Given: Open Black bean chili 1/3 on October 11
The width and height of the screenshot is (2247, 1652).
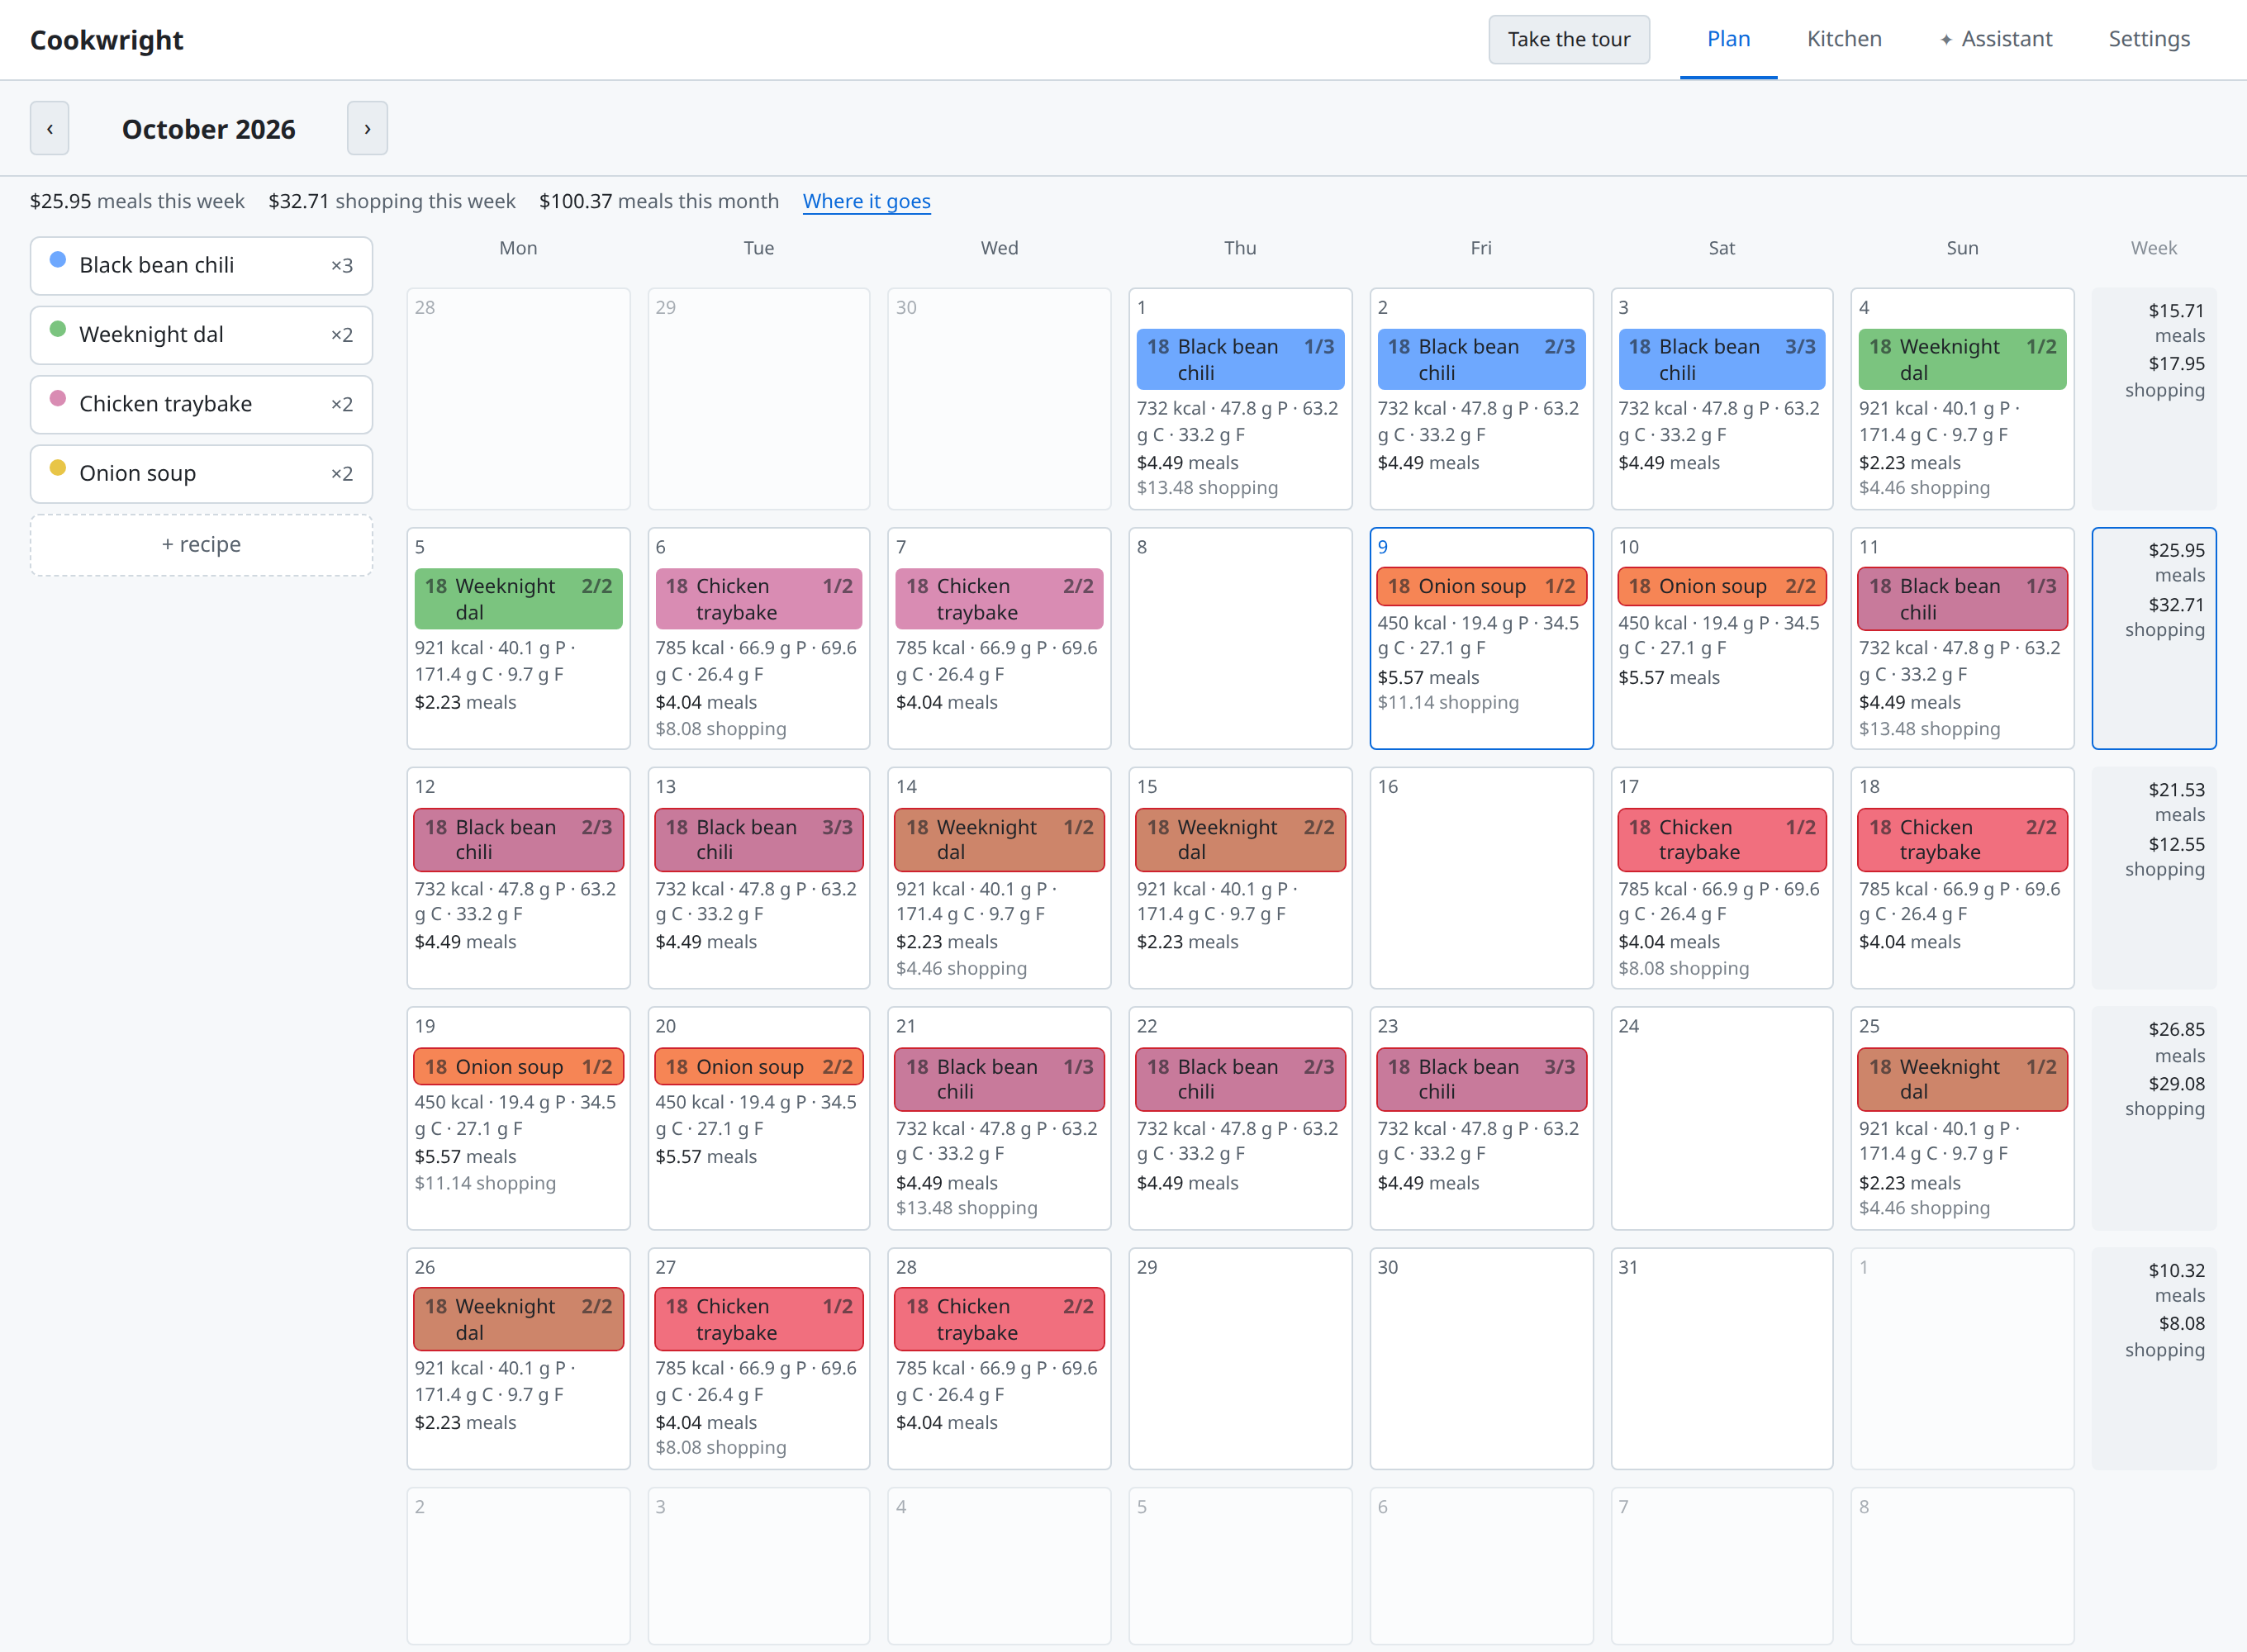Looking at the screenshot, I should tap(1962, 599).
